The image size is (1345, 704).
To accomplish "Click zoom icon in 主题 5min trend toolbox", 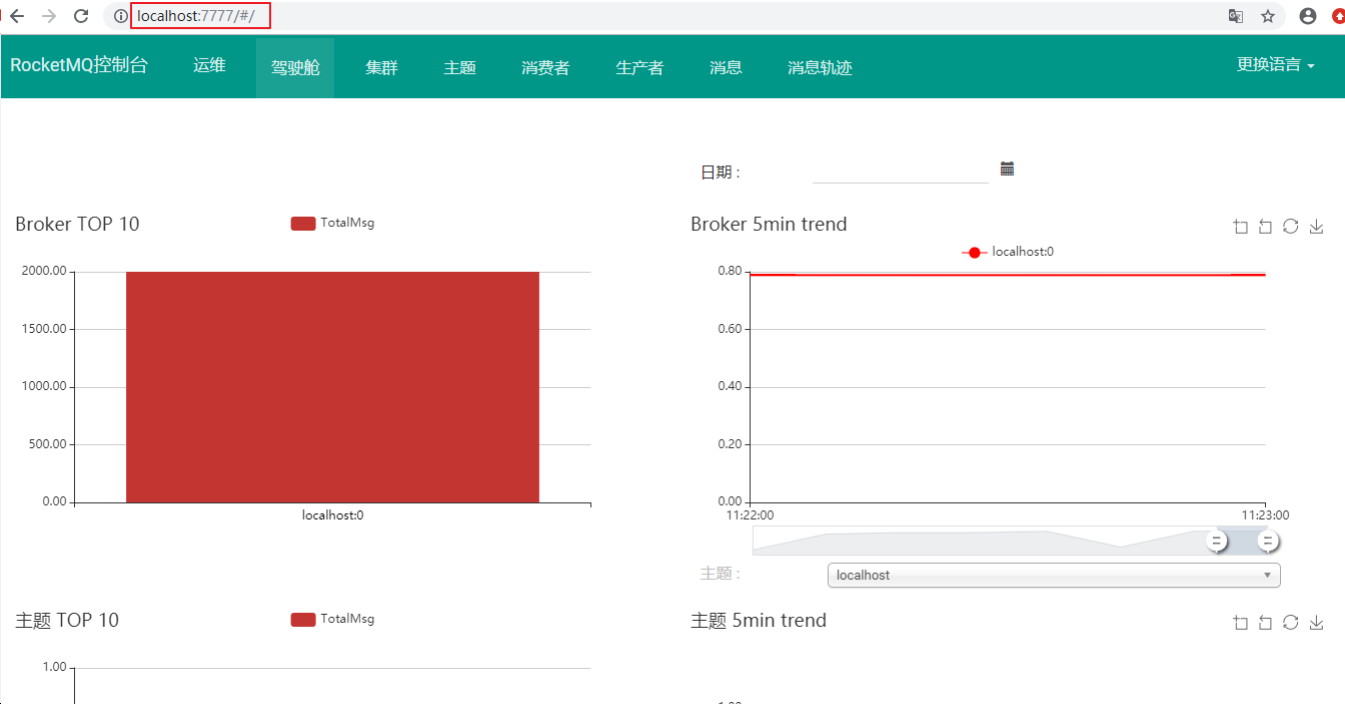I will tap(1241, 623).
